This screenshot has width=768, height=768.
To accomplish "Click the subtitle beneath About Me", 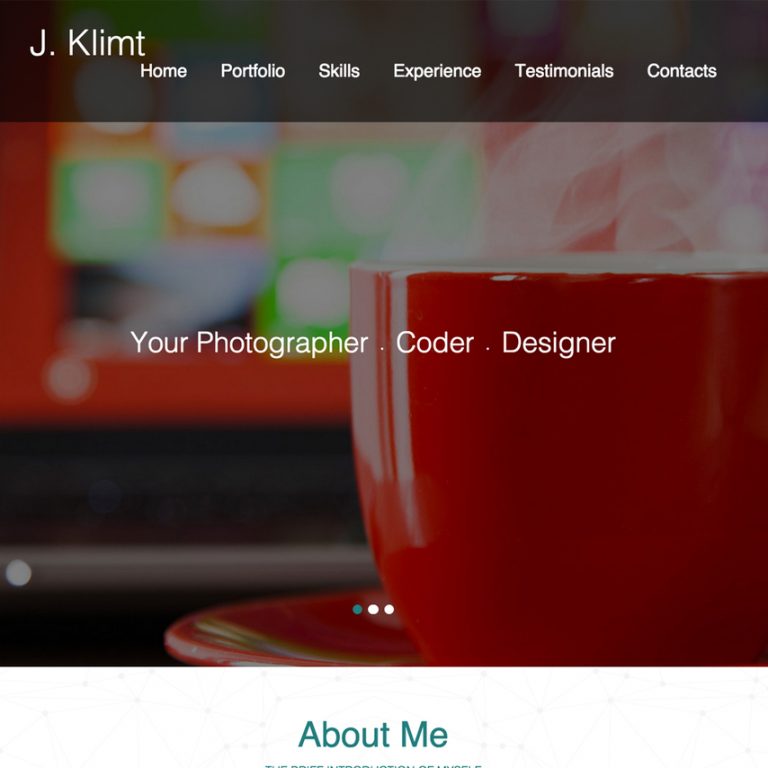I will click(373, 766).
